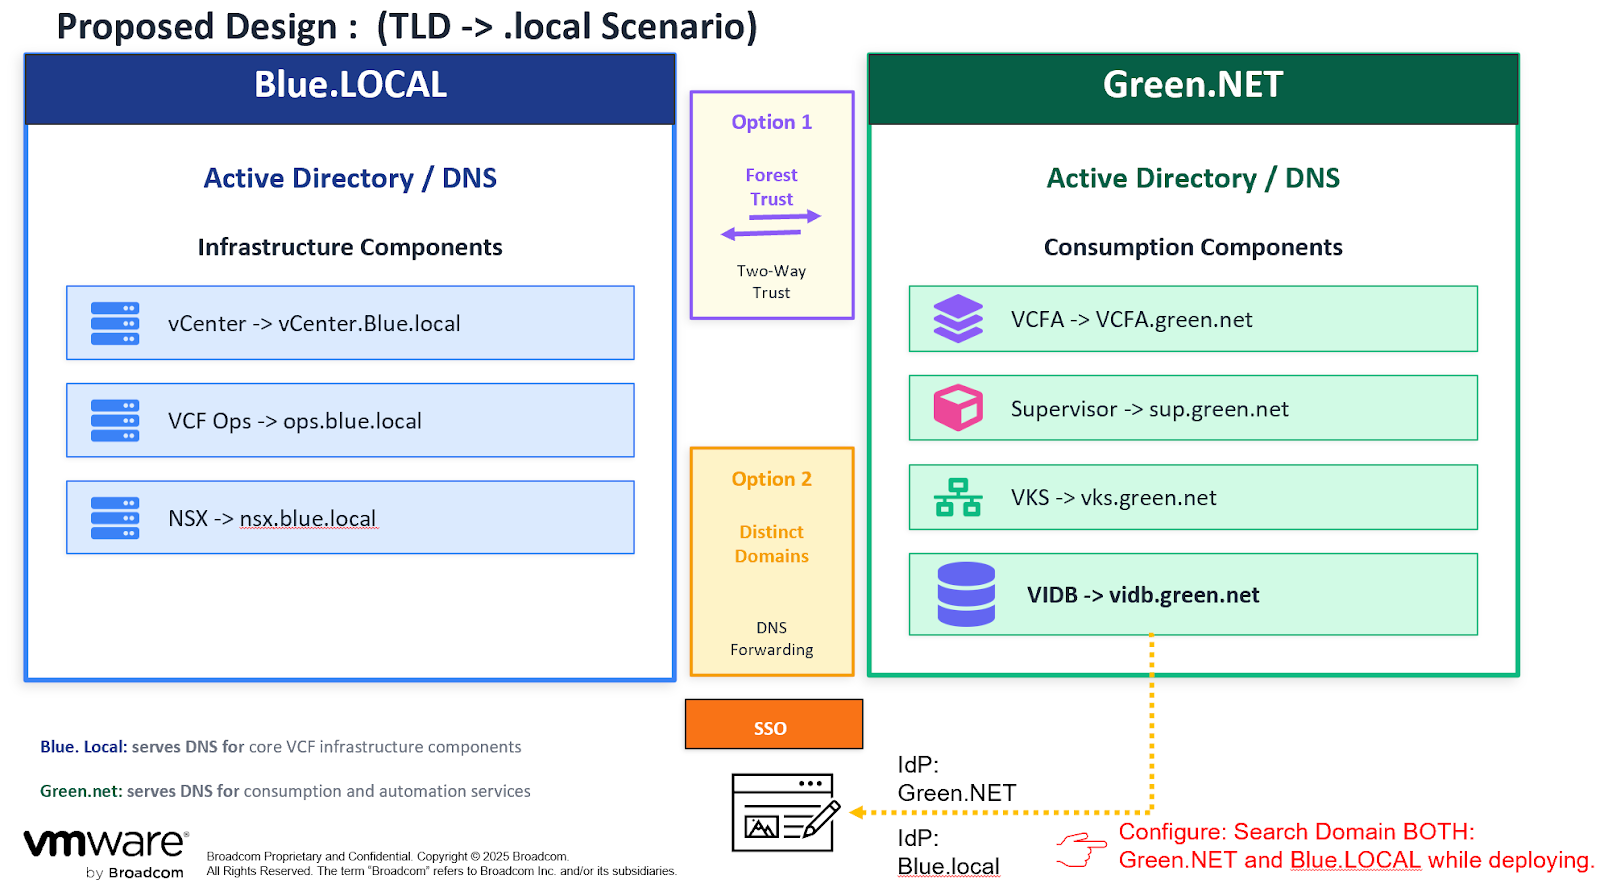Select the purple layers icon for VCFA

pyautogui.click(x=958, y=319)
